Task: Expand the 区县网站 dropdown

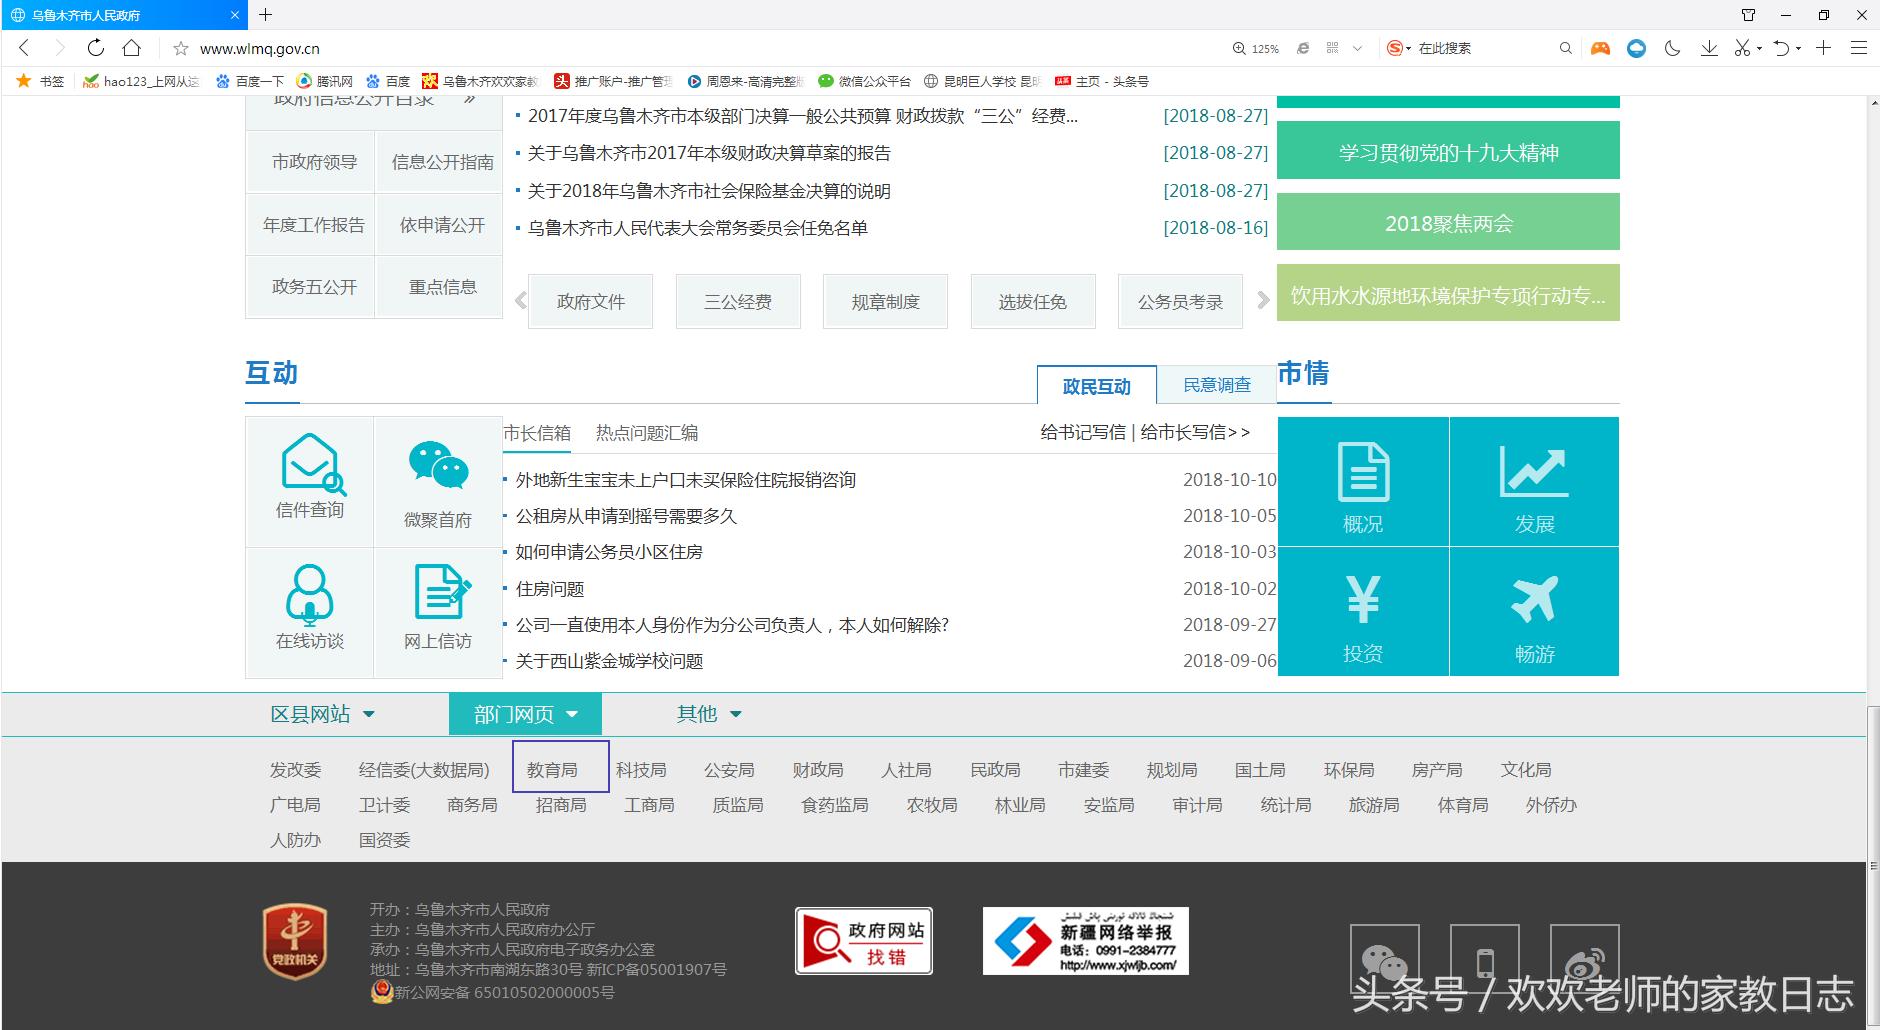Action: [322, 713]
